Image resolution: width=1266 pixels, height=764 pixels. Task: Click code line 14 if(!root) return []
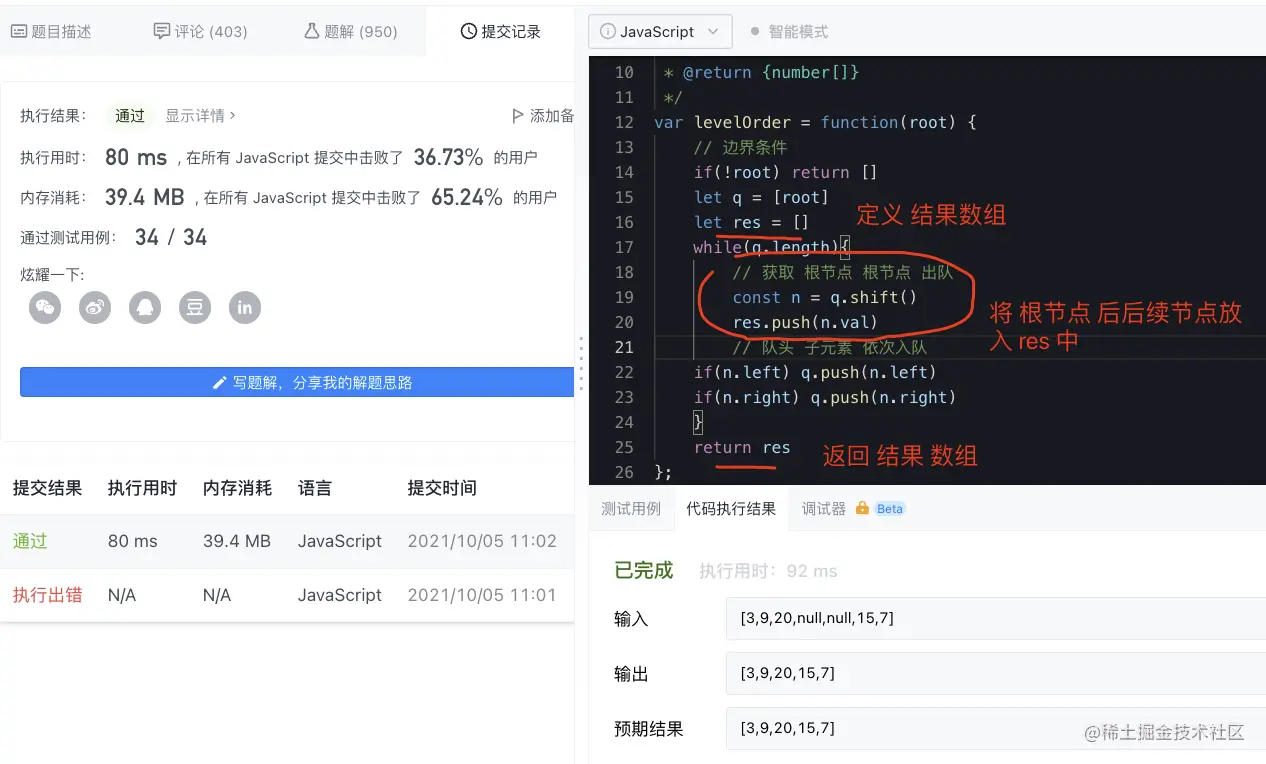[x=785, y=172]
